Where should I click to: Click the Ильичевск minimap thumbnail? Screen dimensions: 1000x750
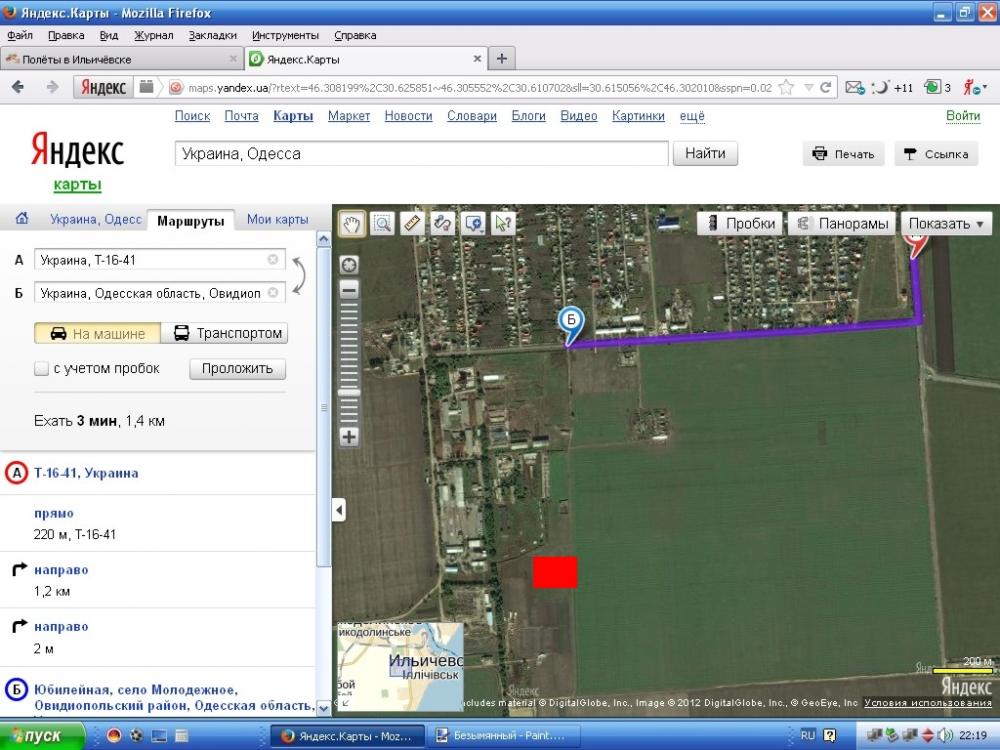(401, 666)
